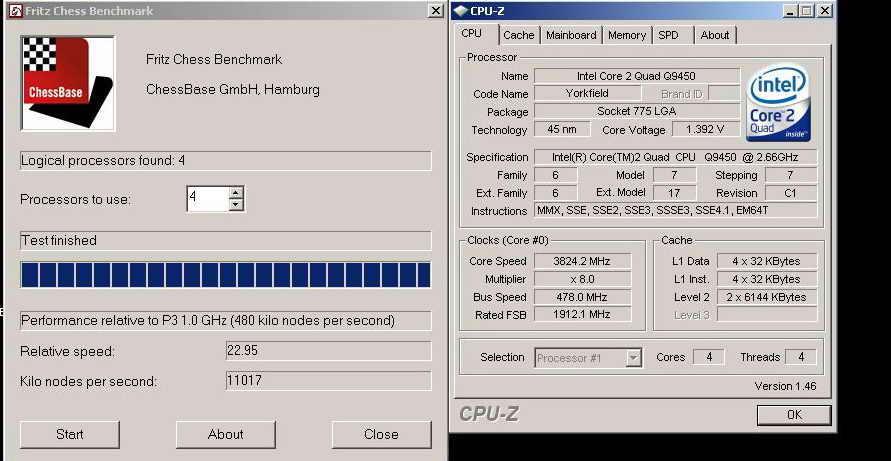The height and width of the screenshot is (461, 891).
Task: Click the Core Voltage value 1.392 V
Action: (x=706, y=130)
